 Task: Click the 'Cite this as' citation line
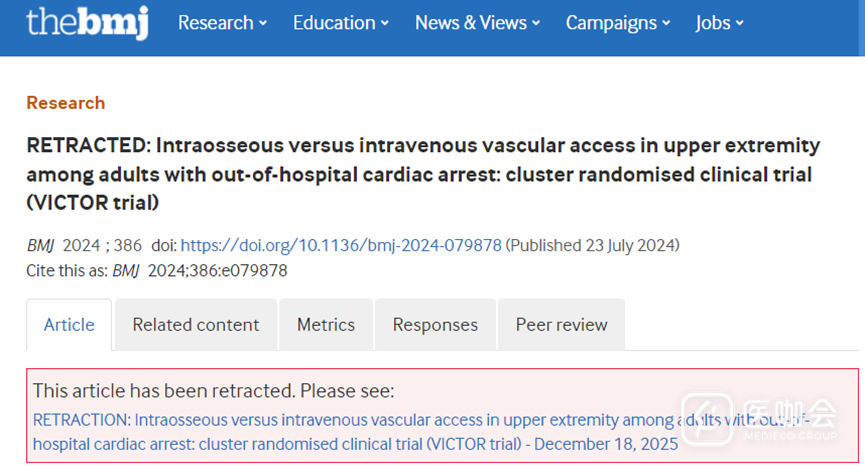pyautogui.click(x=159, y=270)
